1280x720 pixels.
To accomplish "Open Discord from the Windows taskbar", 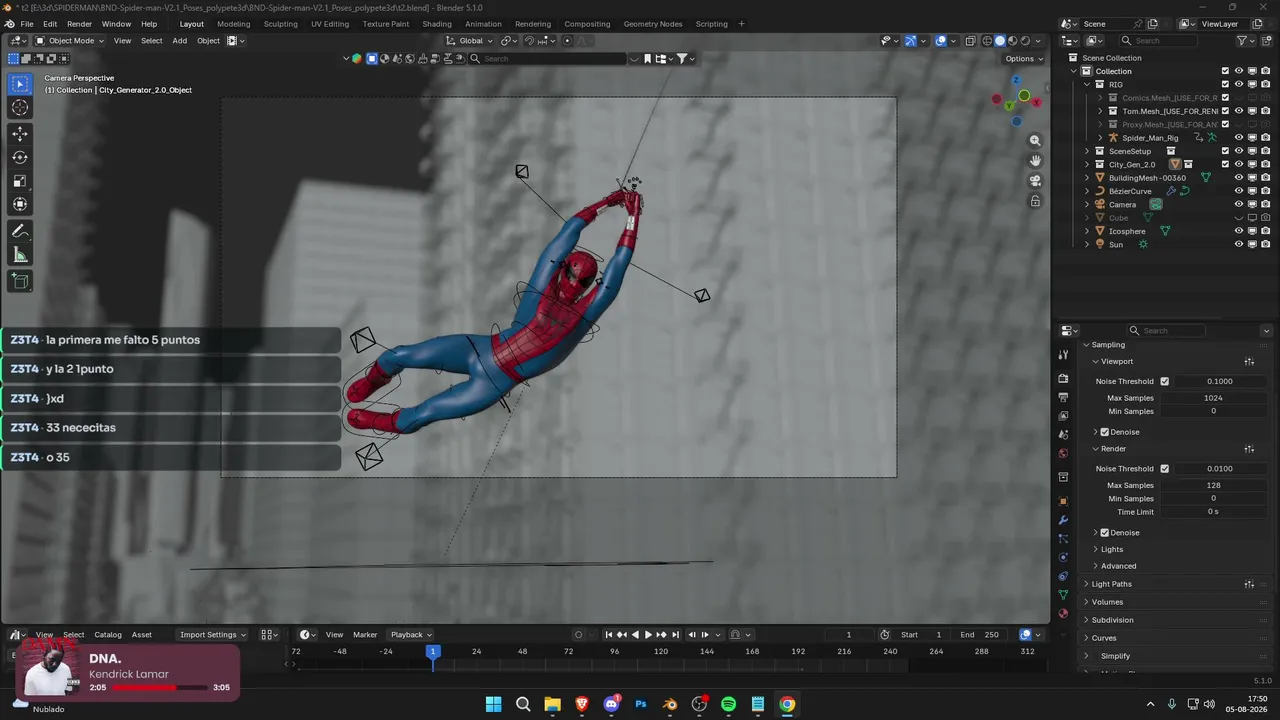I will click(611, 704).
